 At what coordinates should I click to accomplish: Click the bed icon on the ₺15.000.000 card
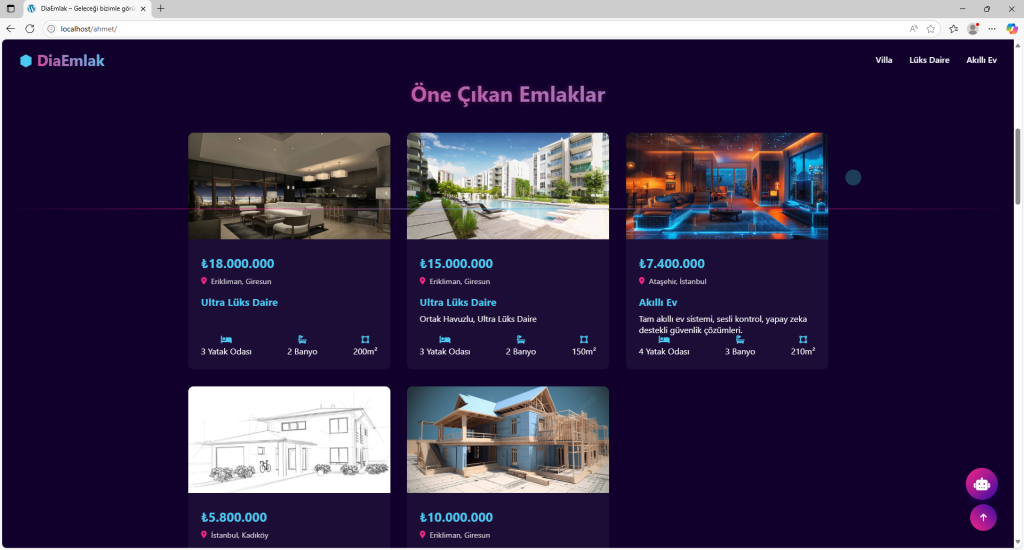tap(445, 340)
